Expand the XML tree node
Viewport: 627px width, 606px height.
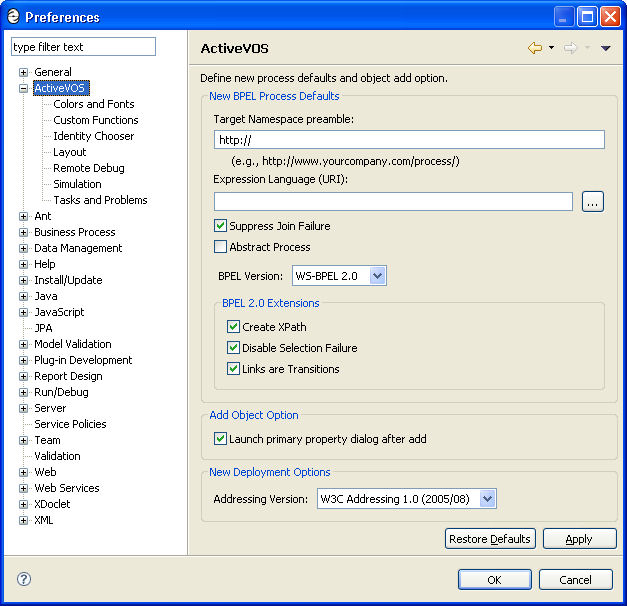point(24,520)
